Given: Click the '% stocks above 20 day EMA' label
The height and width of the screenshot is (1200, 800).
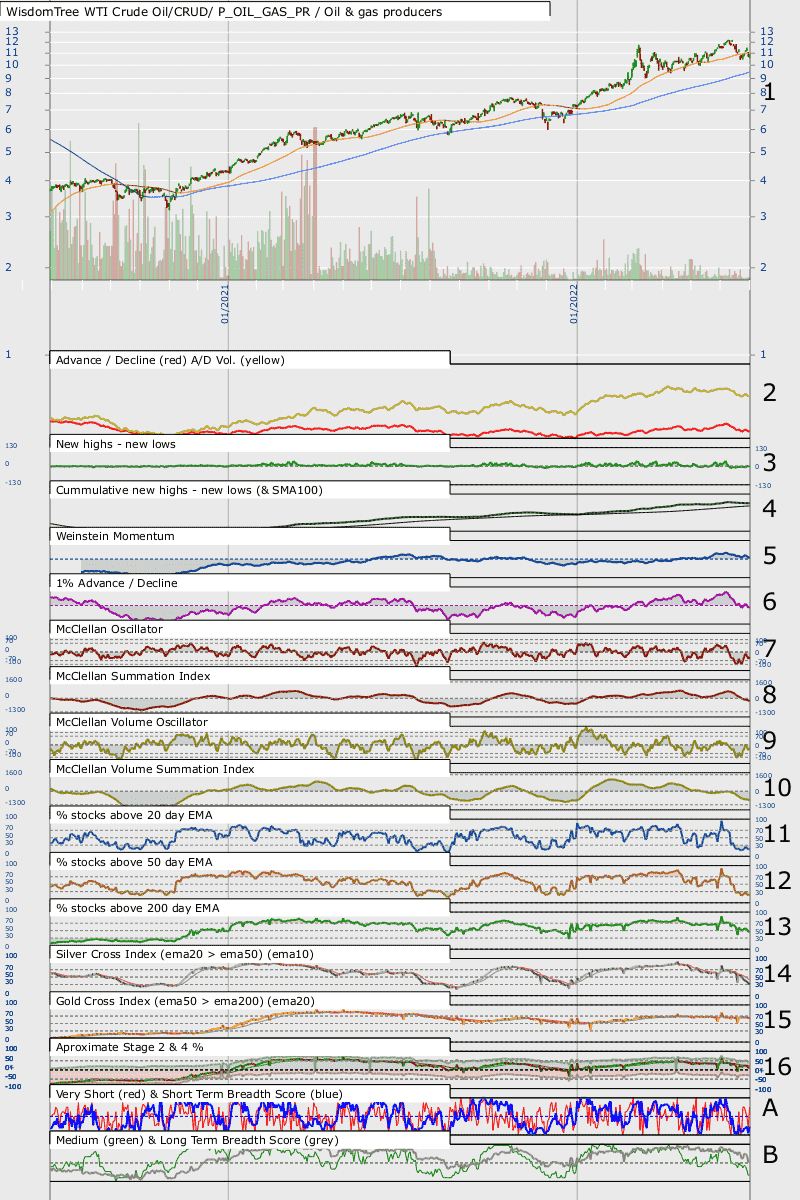Looking at the screenshot, I should pyautogui.click(x=133, y=815).
